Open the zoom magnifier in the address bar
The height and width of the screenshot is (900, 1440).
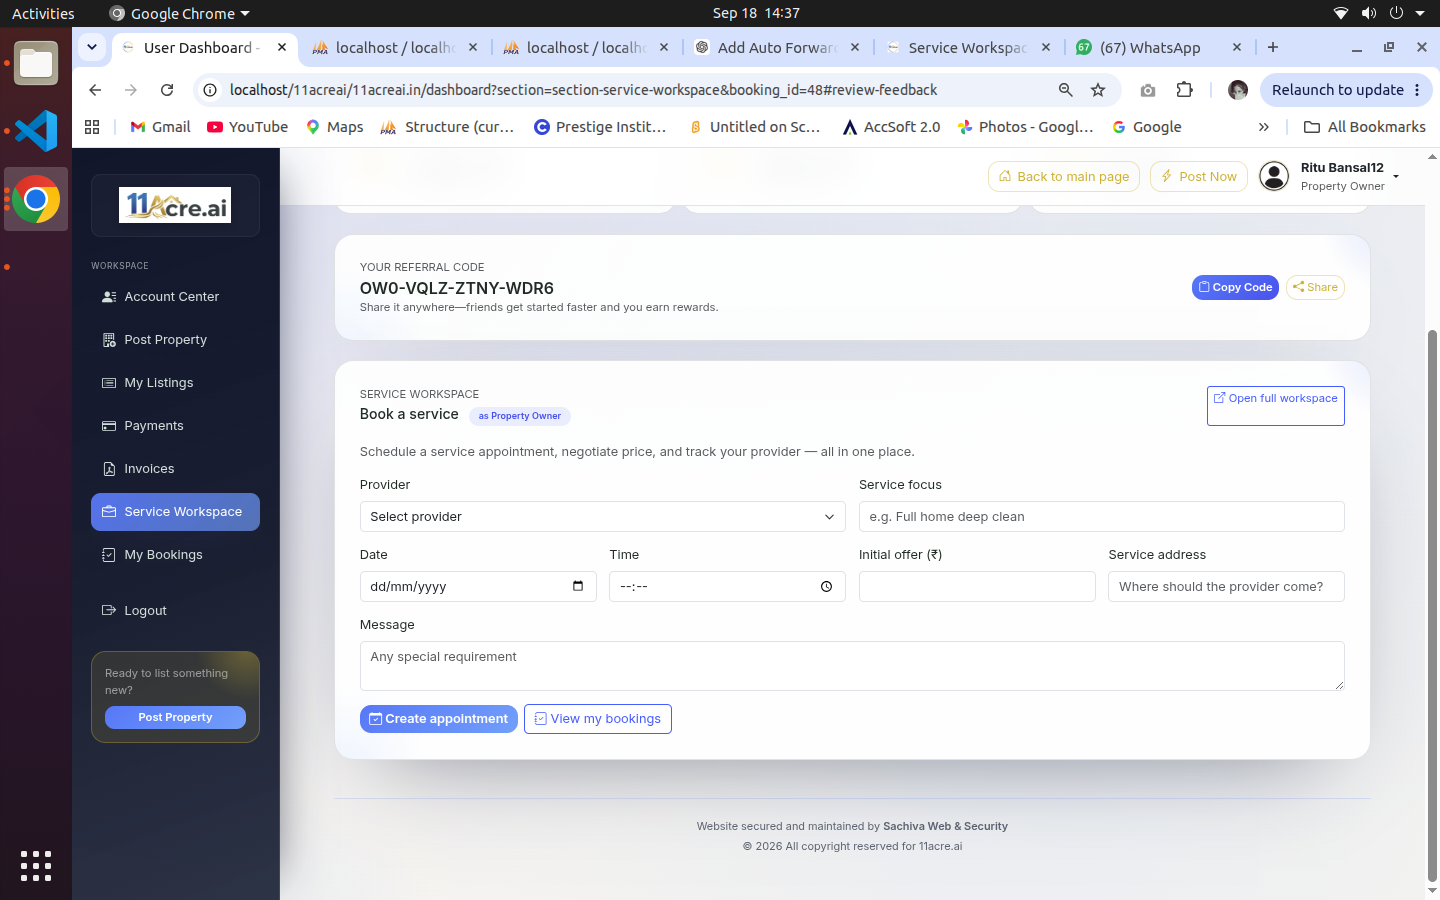point(1066,90)
